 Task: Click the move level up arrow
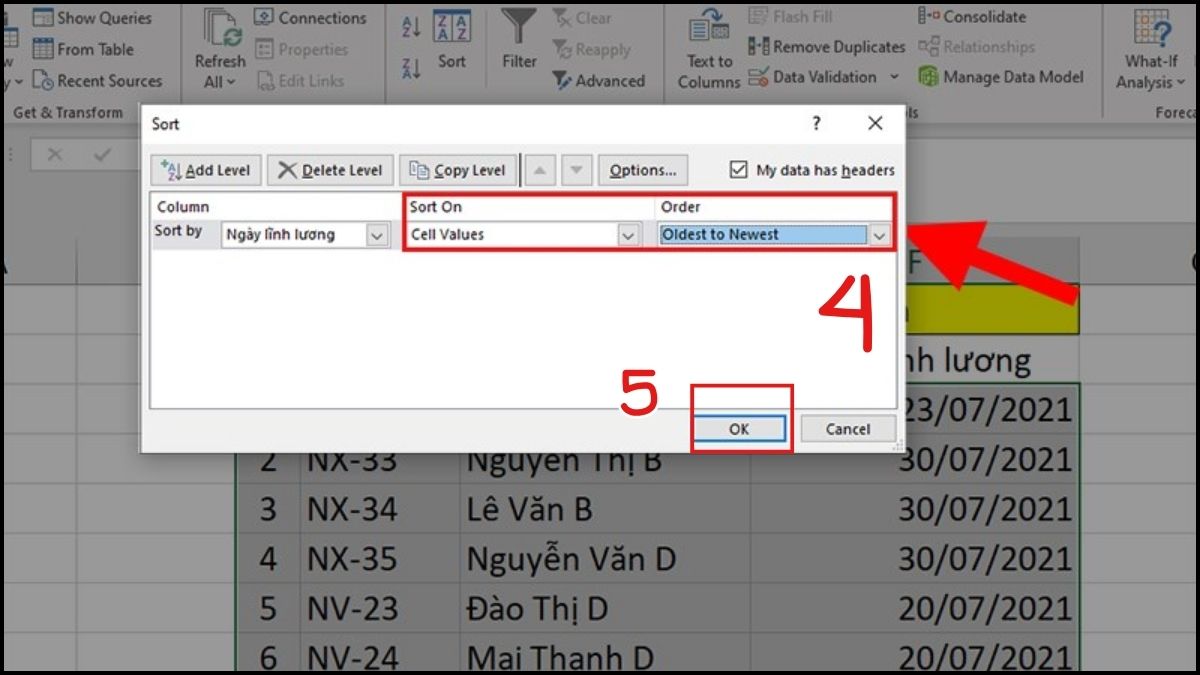coord(539,170)
